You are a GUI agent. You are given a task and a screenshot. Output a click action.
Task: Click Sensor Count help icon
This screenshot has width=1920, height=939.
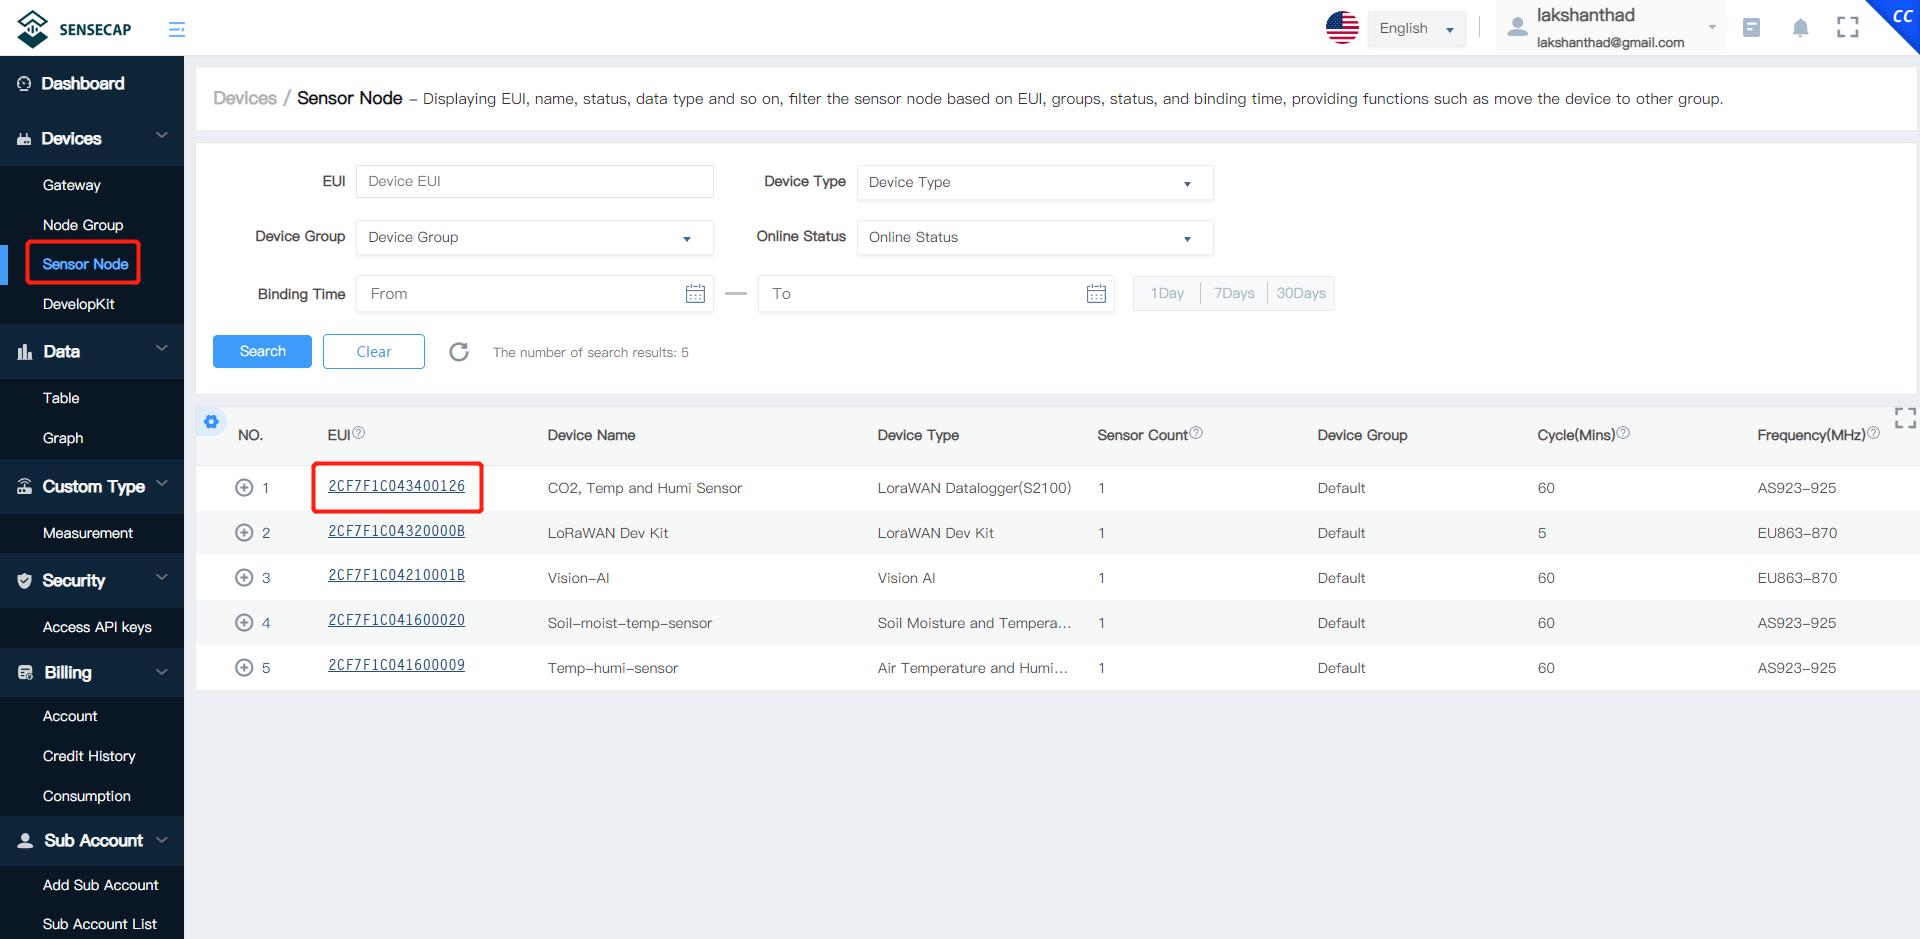1196,433
